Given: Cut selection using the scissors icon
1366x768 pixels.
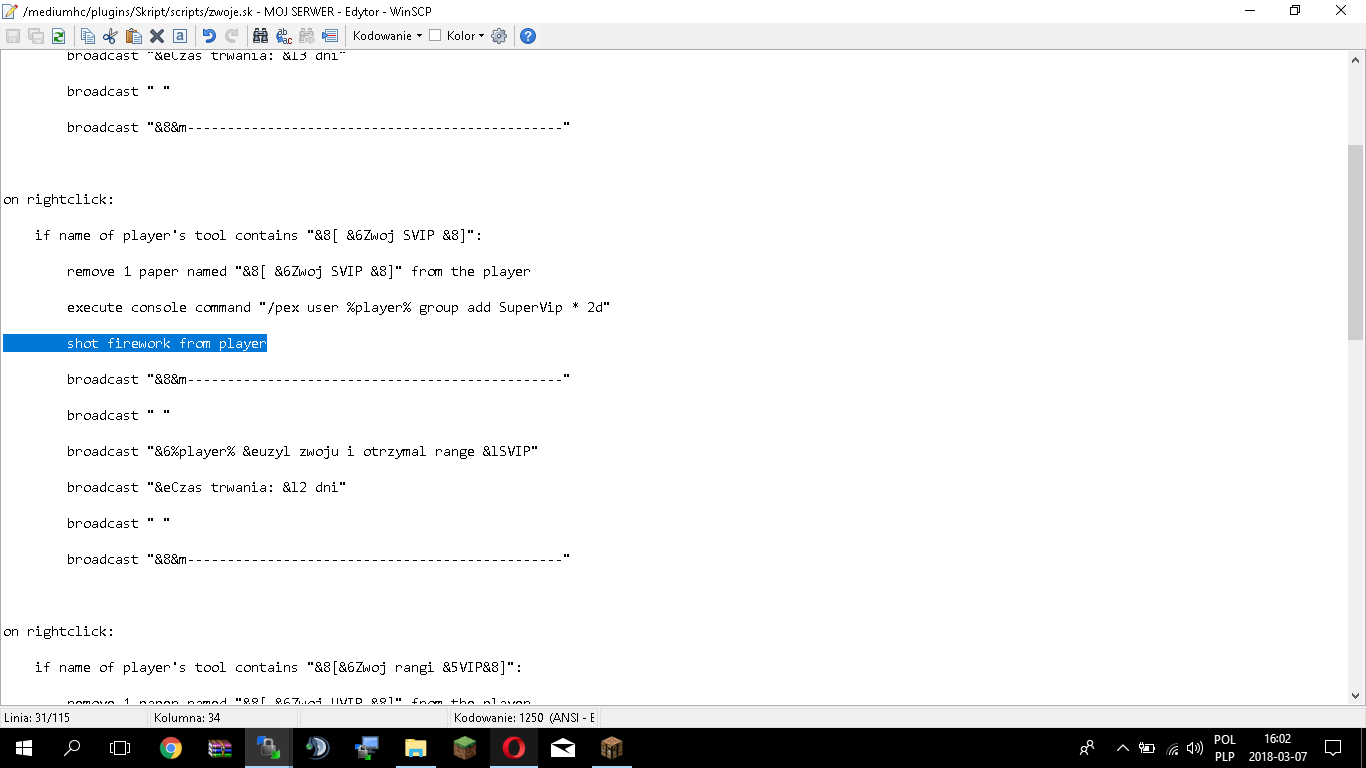Looking at the screenshot, I should click(x=111, y=36).
